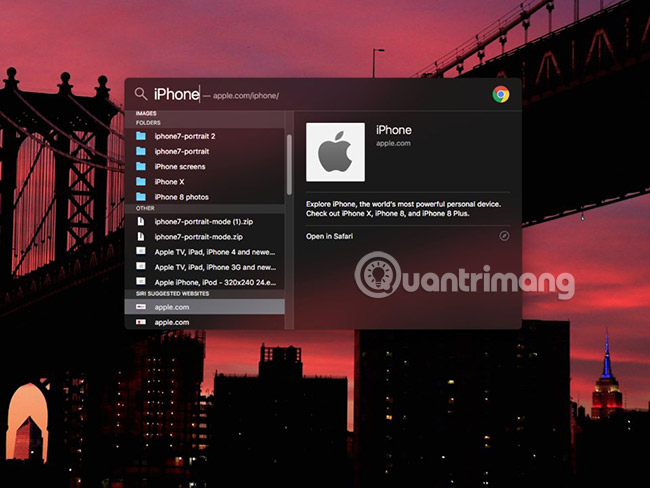
Task: Select the bottom apple.com website suggestion
Action: [172, 322]
